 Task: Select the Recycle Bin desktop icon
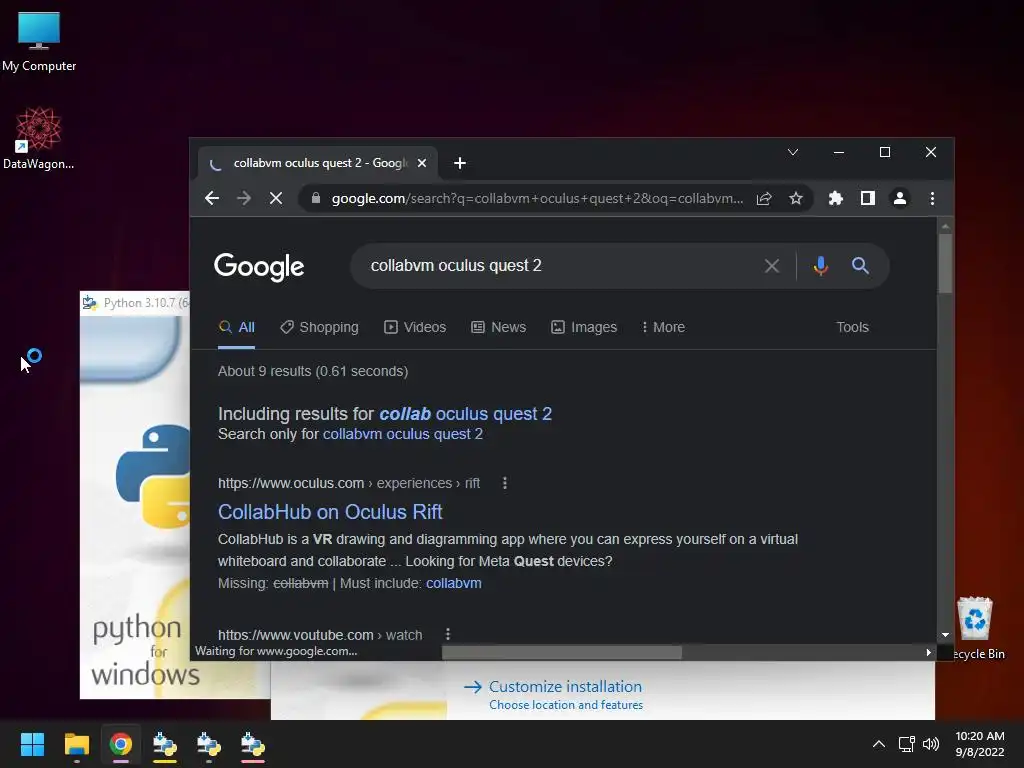point(977,628)
